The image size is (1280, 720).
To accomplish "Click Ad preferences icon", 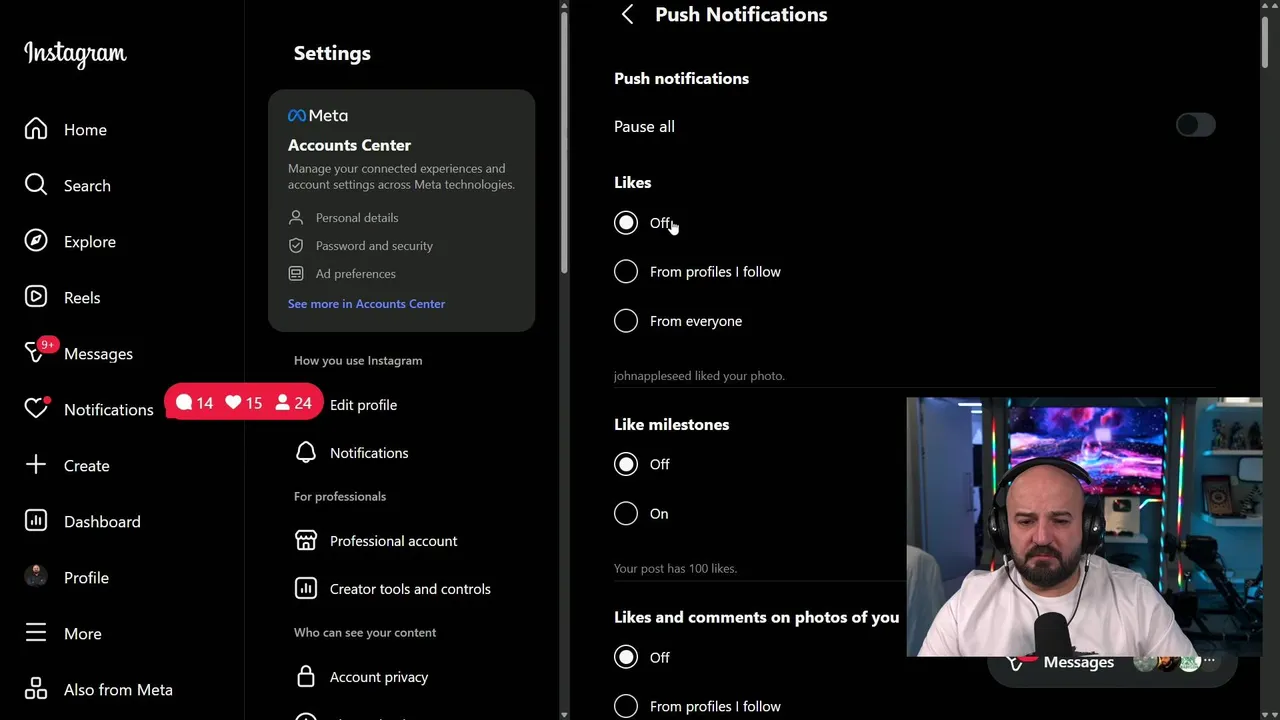I will click(296, 273).
